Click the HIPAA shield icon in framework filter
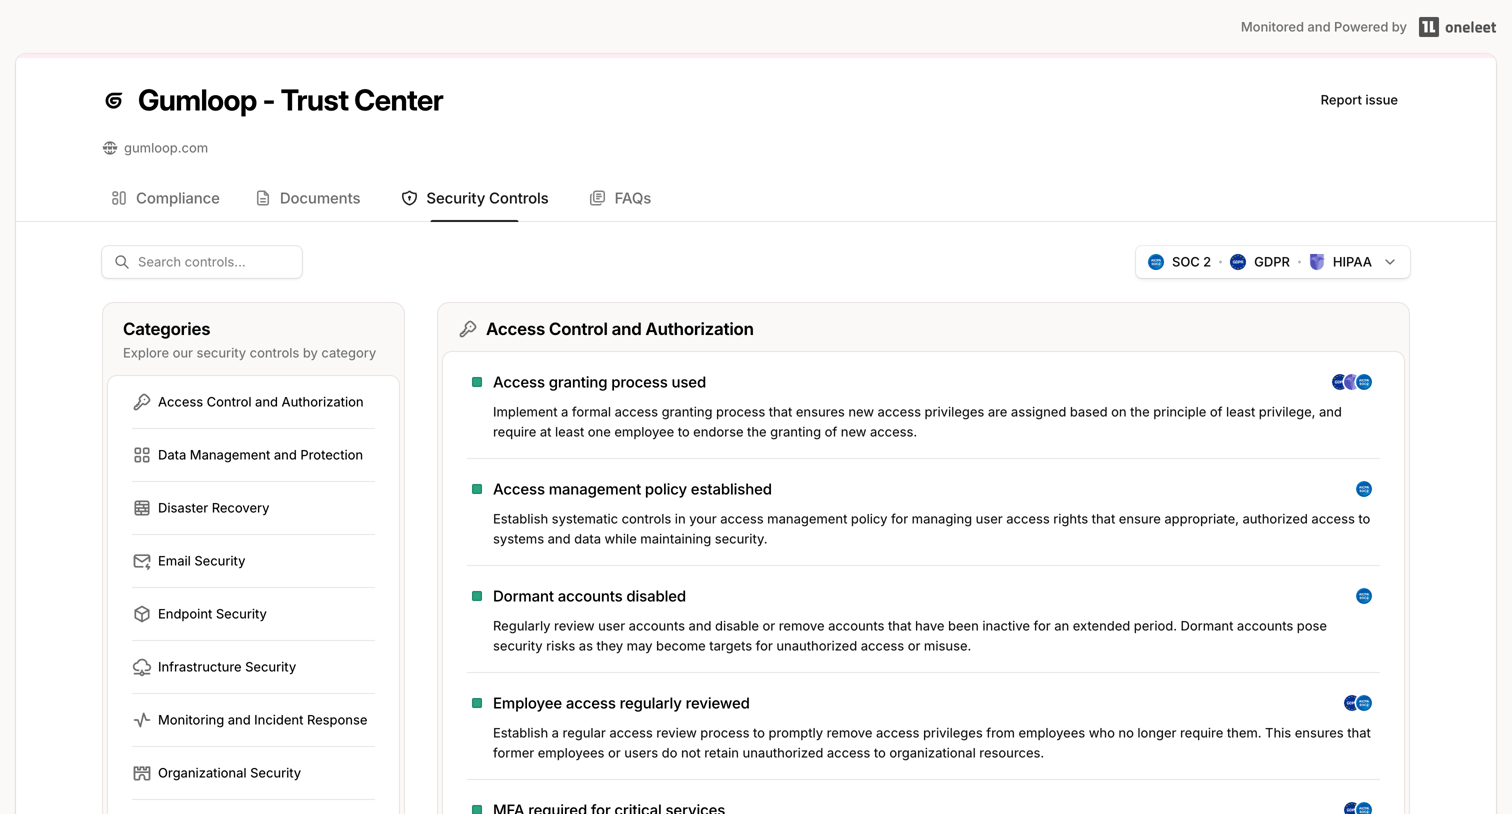The width and height of the screenshot is (1512, 814). coord(1317,262)
